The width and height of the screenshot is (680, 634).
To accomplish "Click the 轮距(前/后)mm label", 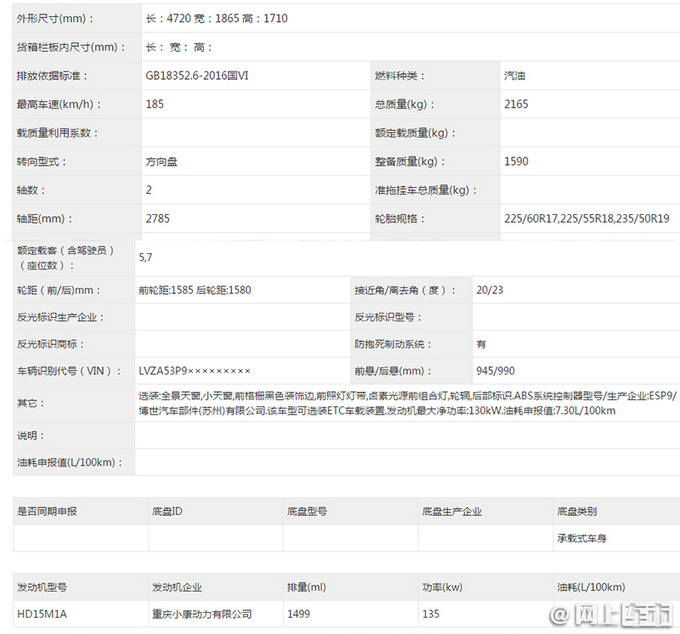I will 59,290.
